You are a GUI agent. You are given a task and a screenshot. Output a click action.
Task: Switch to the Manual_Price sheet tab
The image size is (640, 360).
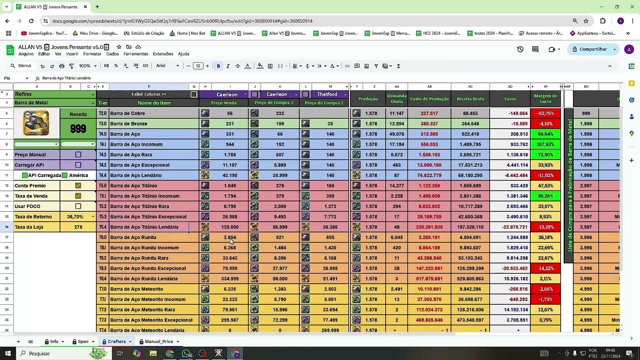[x=159, y=342]
